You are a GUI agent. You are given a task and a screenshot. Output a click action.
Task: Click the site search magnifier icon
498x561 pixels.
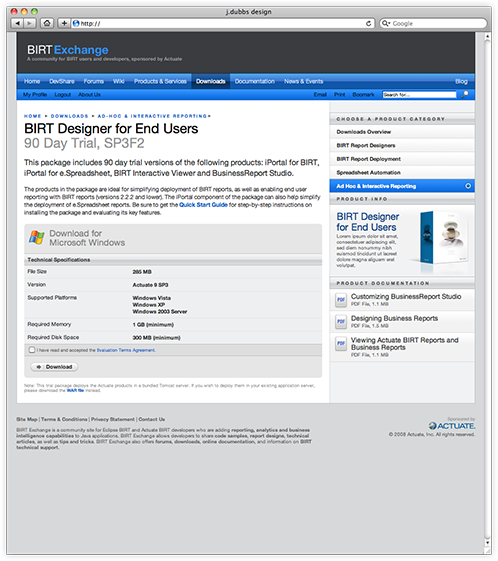pyautogui.click(x=464, y=94)
